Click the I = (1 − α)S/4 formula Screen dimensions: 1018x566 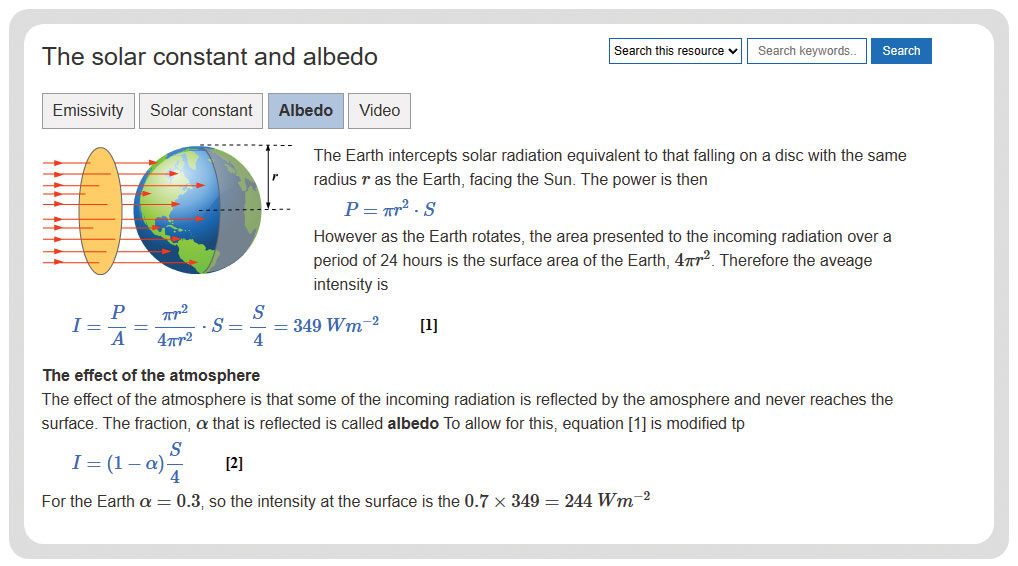(127, 463)
